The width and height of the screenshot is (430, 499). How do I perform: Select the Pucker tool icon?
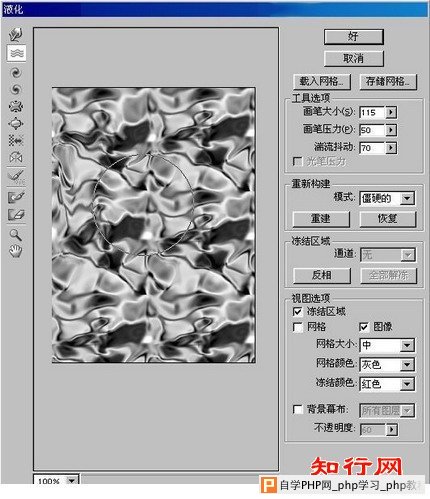16,106
